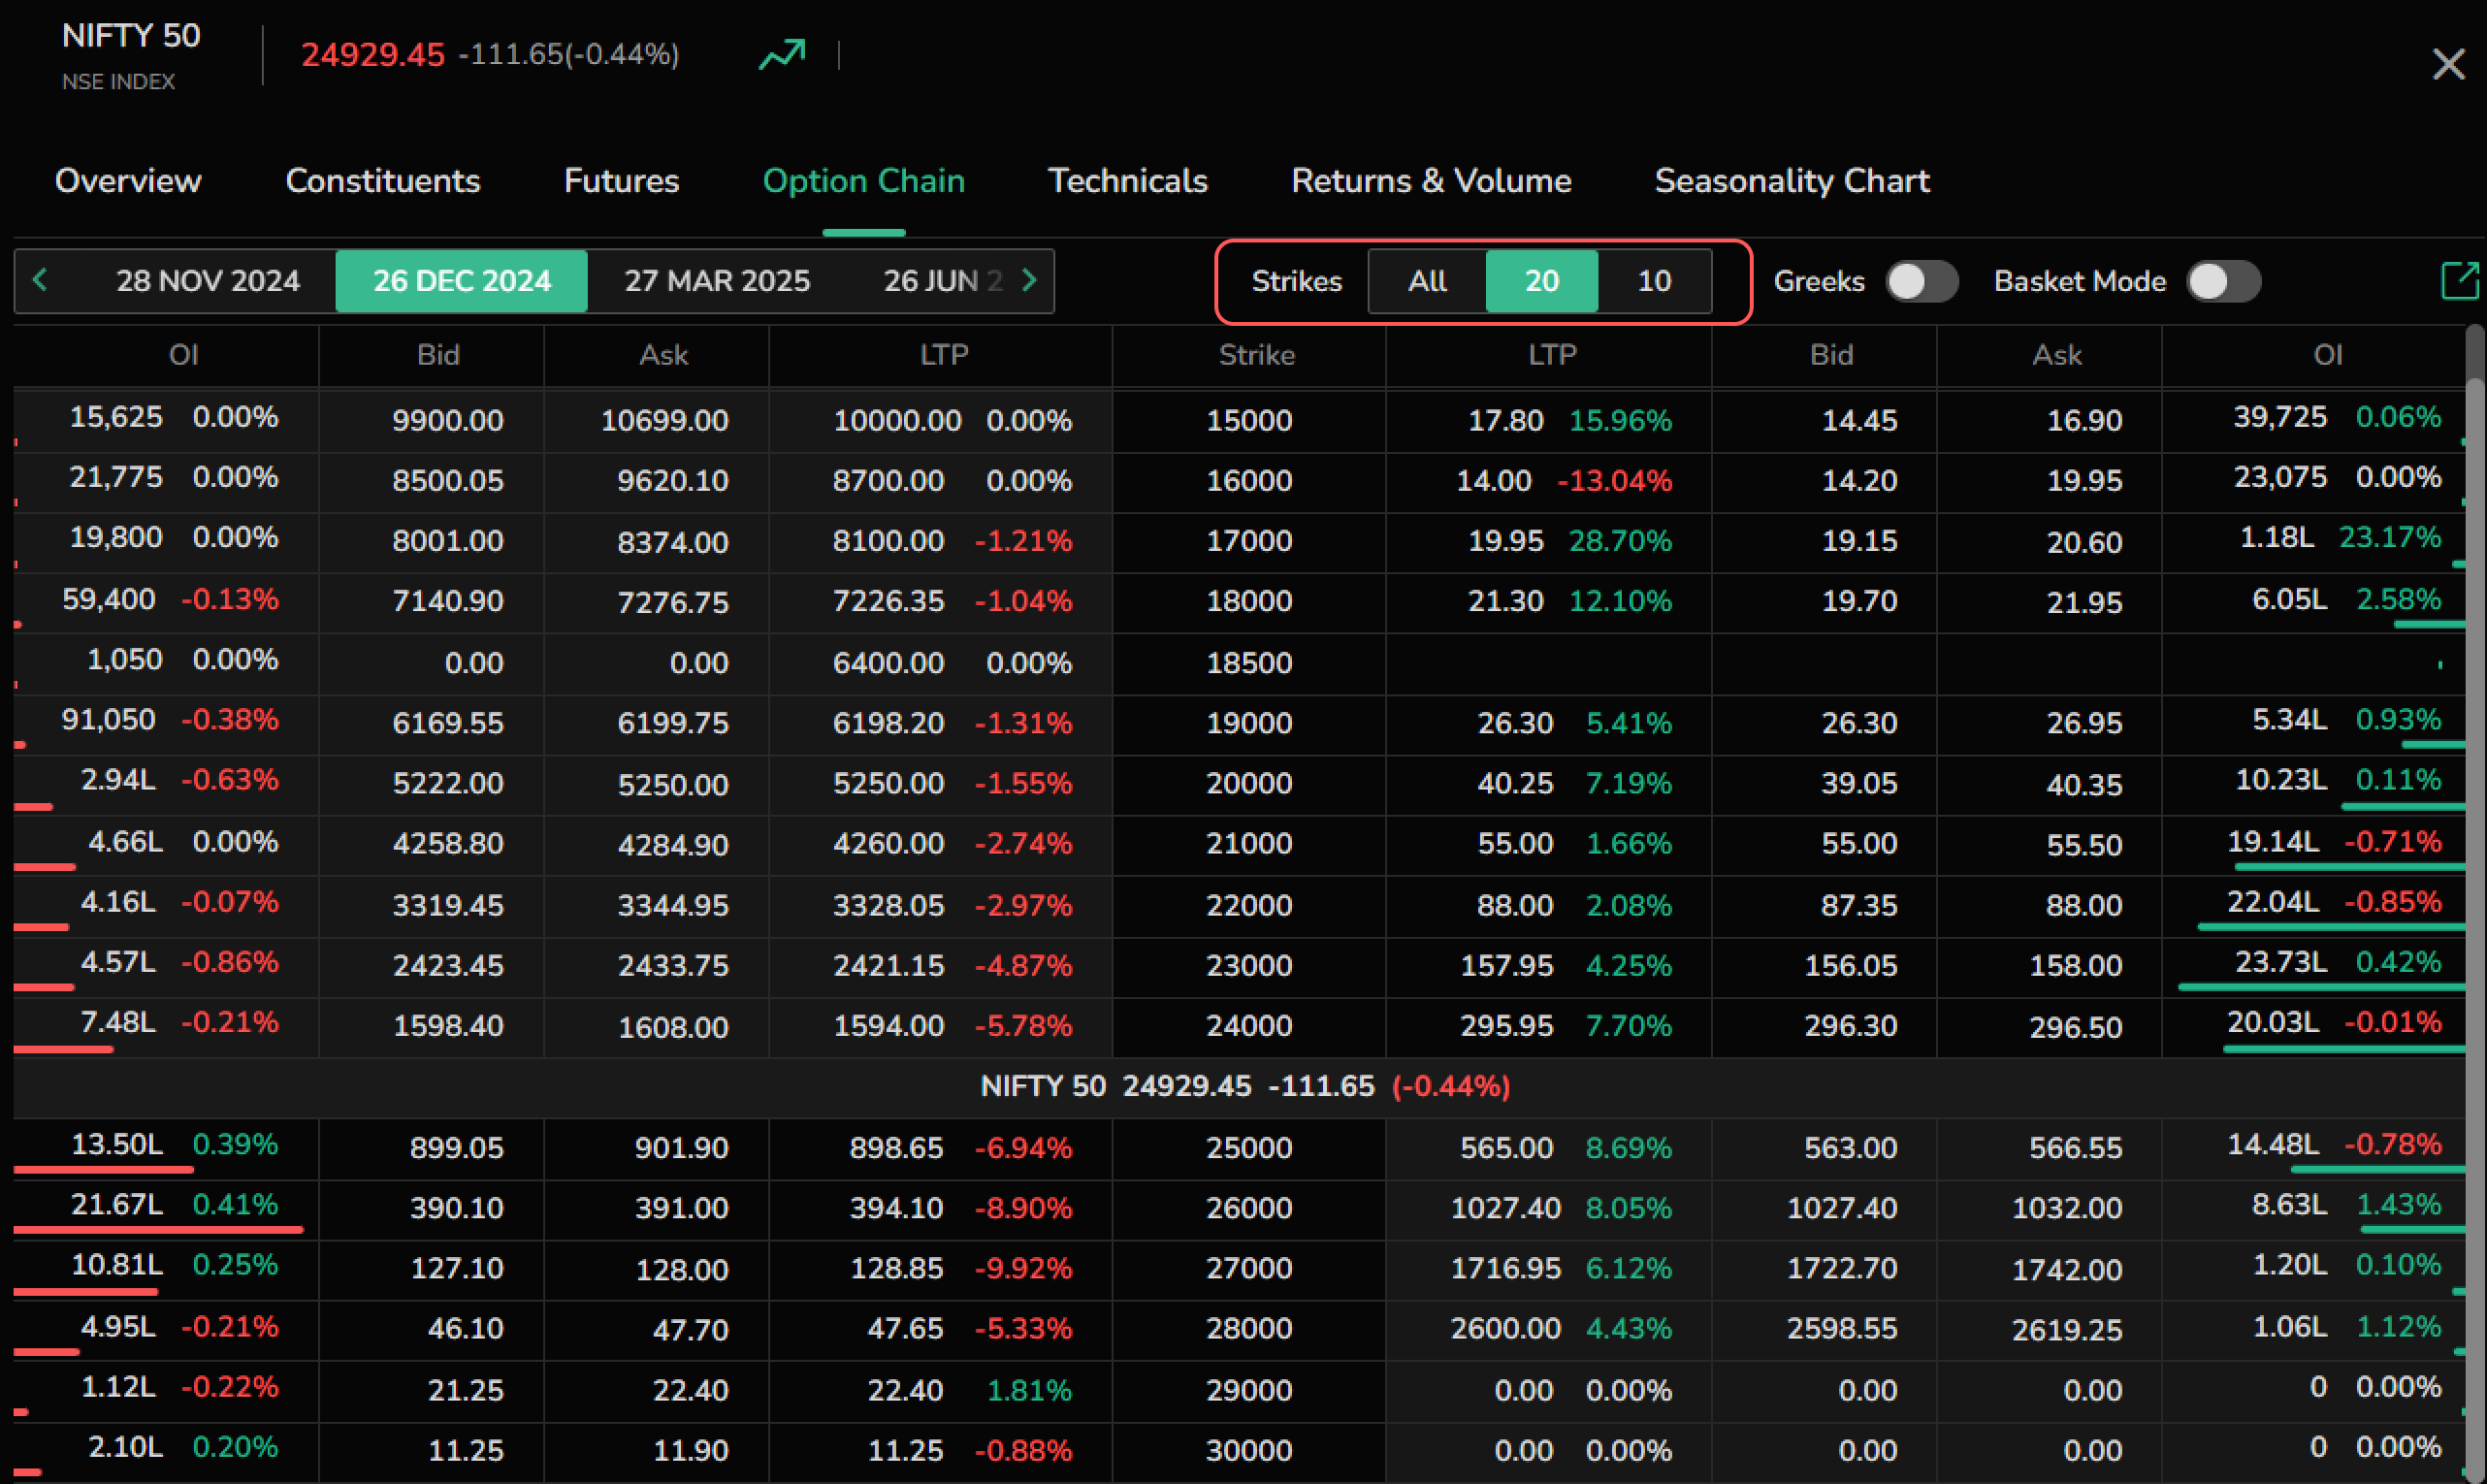Click put LTP 2600.00 for 28000 strike
This screenshot has width=2487, height=1484.
pos(1505,1328)
